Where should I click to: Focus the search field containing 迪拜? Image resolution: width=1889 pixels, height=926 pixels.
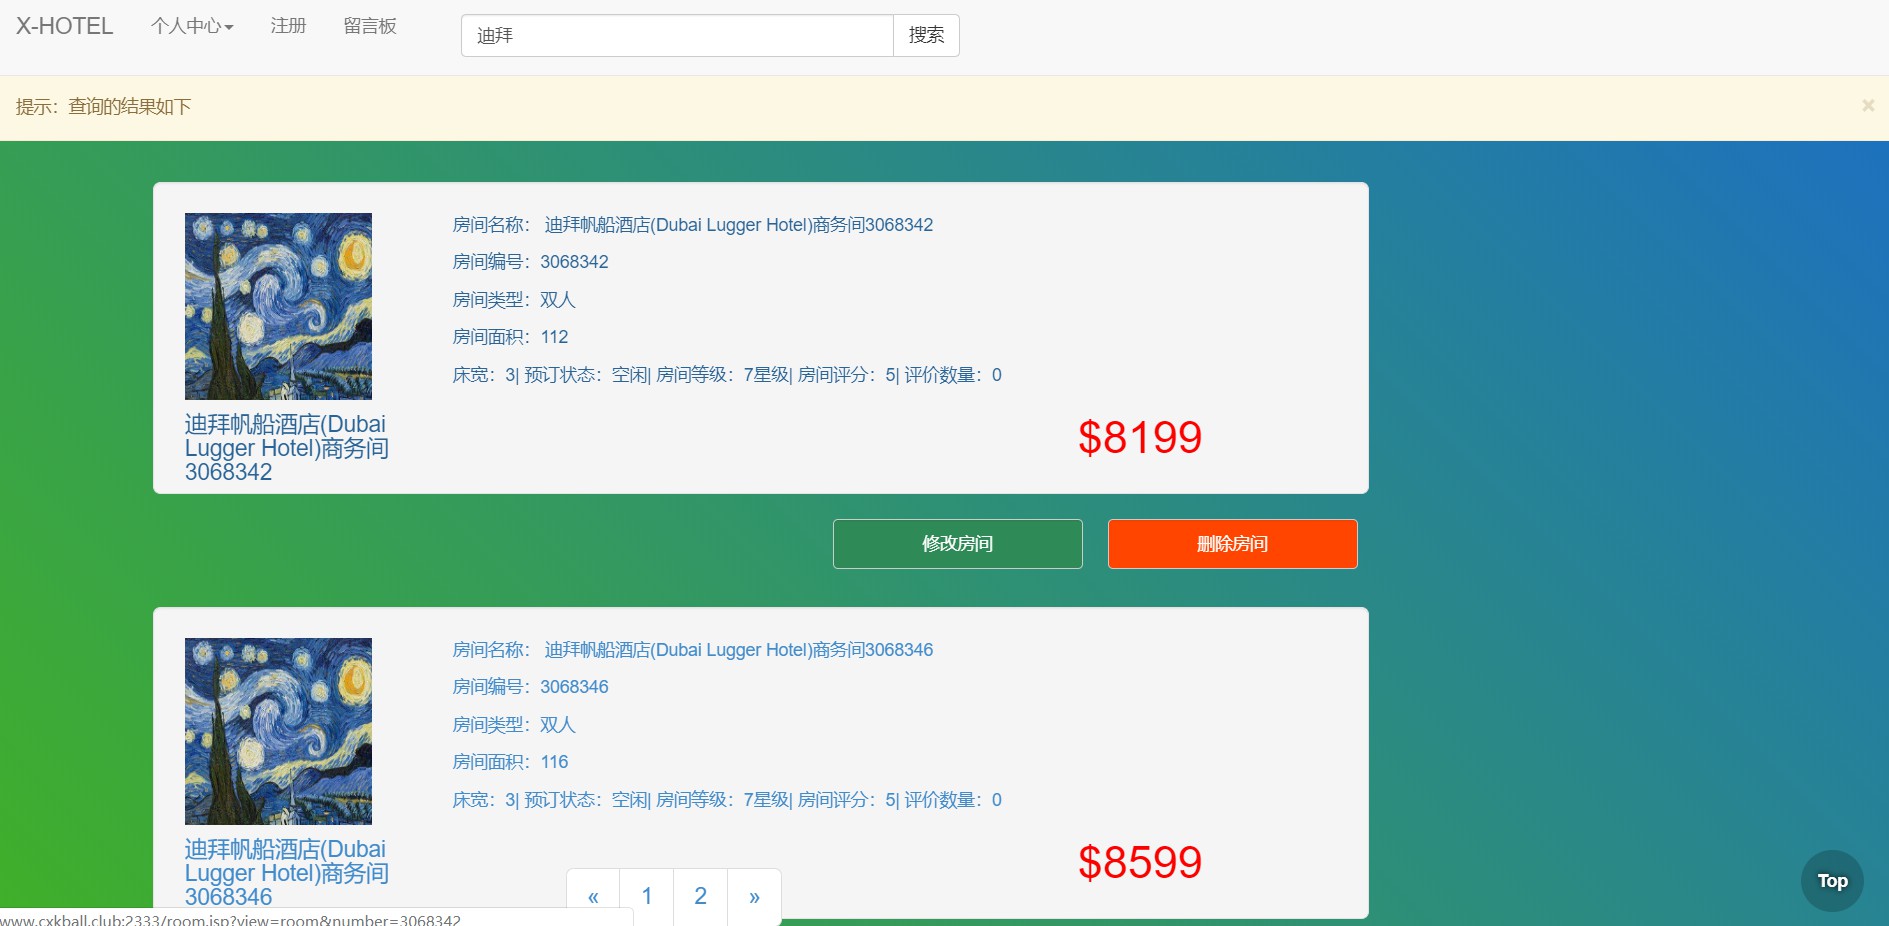coord(676,36)
